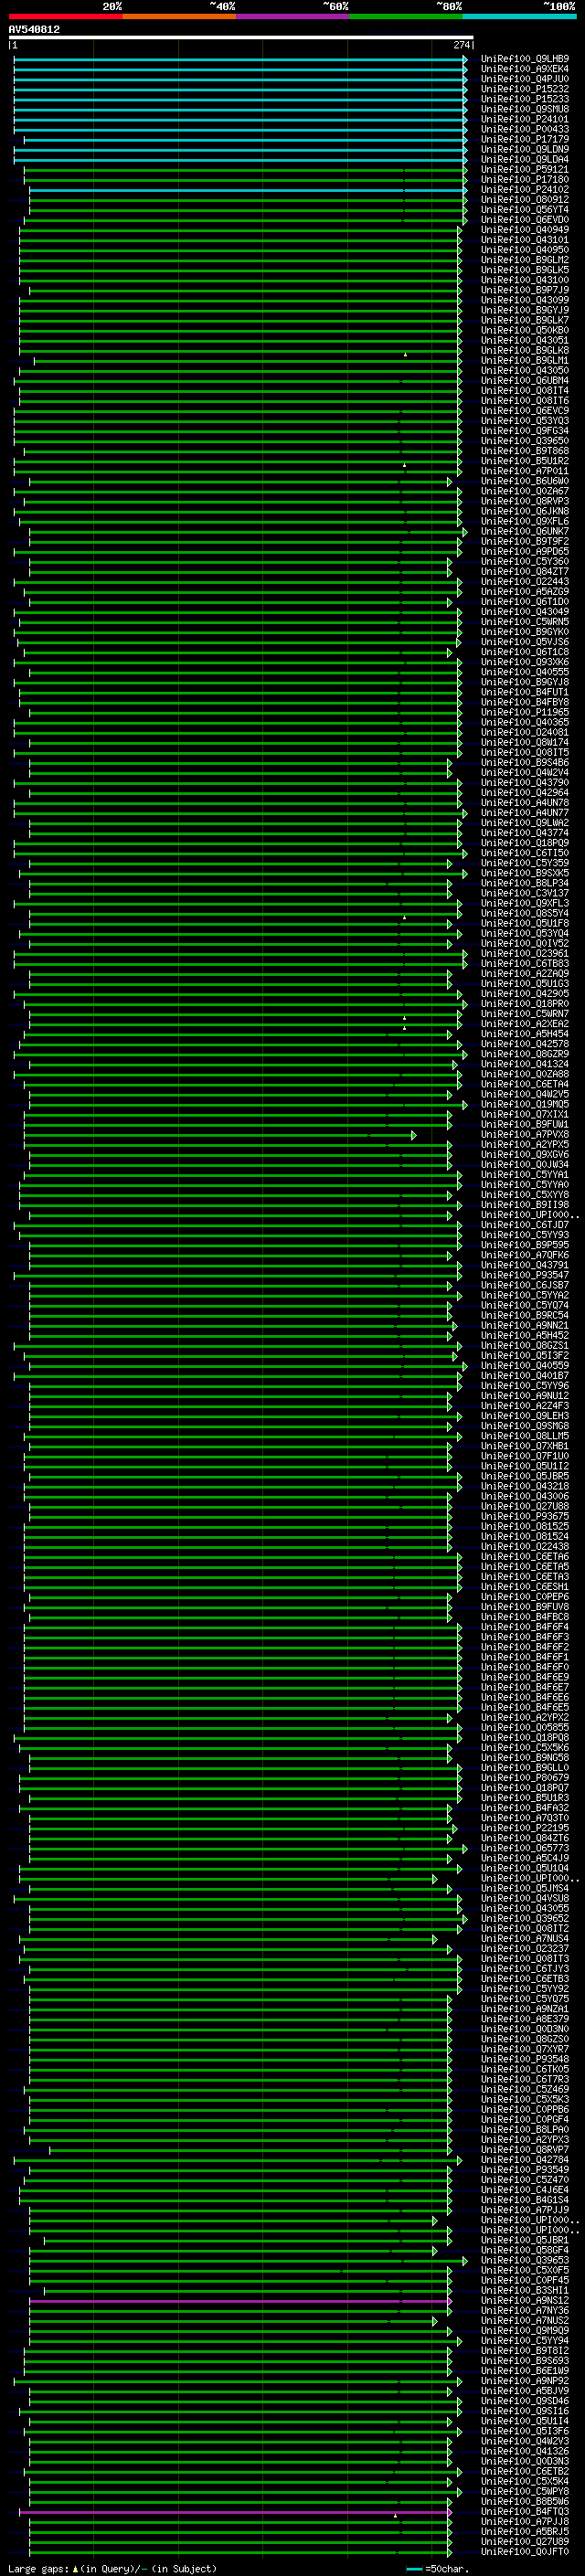Click the query end position 274
Screen dimensions: 585x2576
[462, 45]
